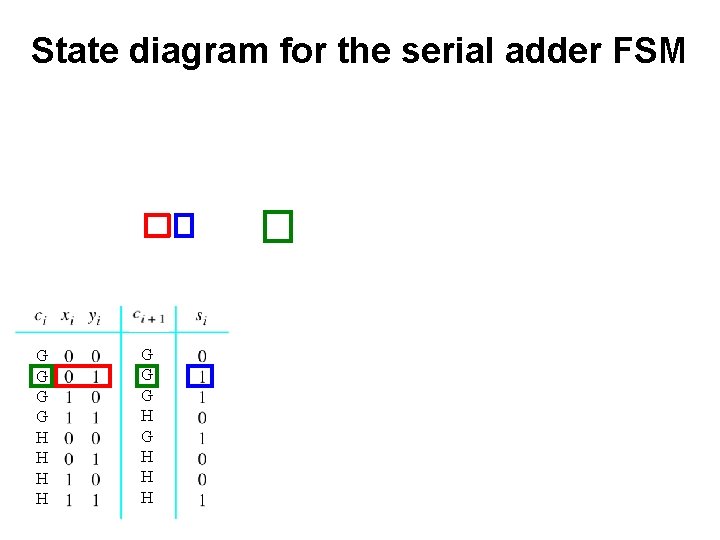Click the ci+1 column header
The height and width of the screenshot is (540, 720).
pyautogui.click(x=148, y=316)
